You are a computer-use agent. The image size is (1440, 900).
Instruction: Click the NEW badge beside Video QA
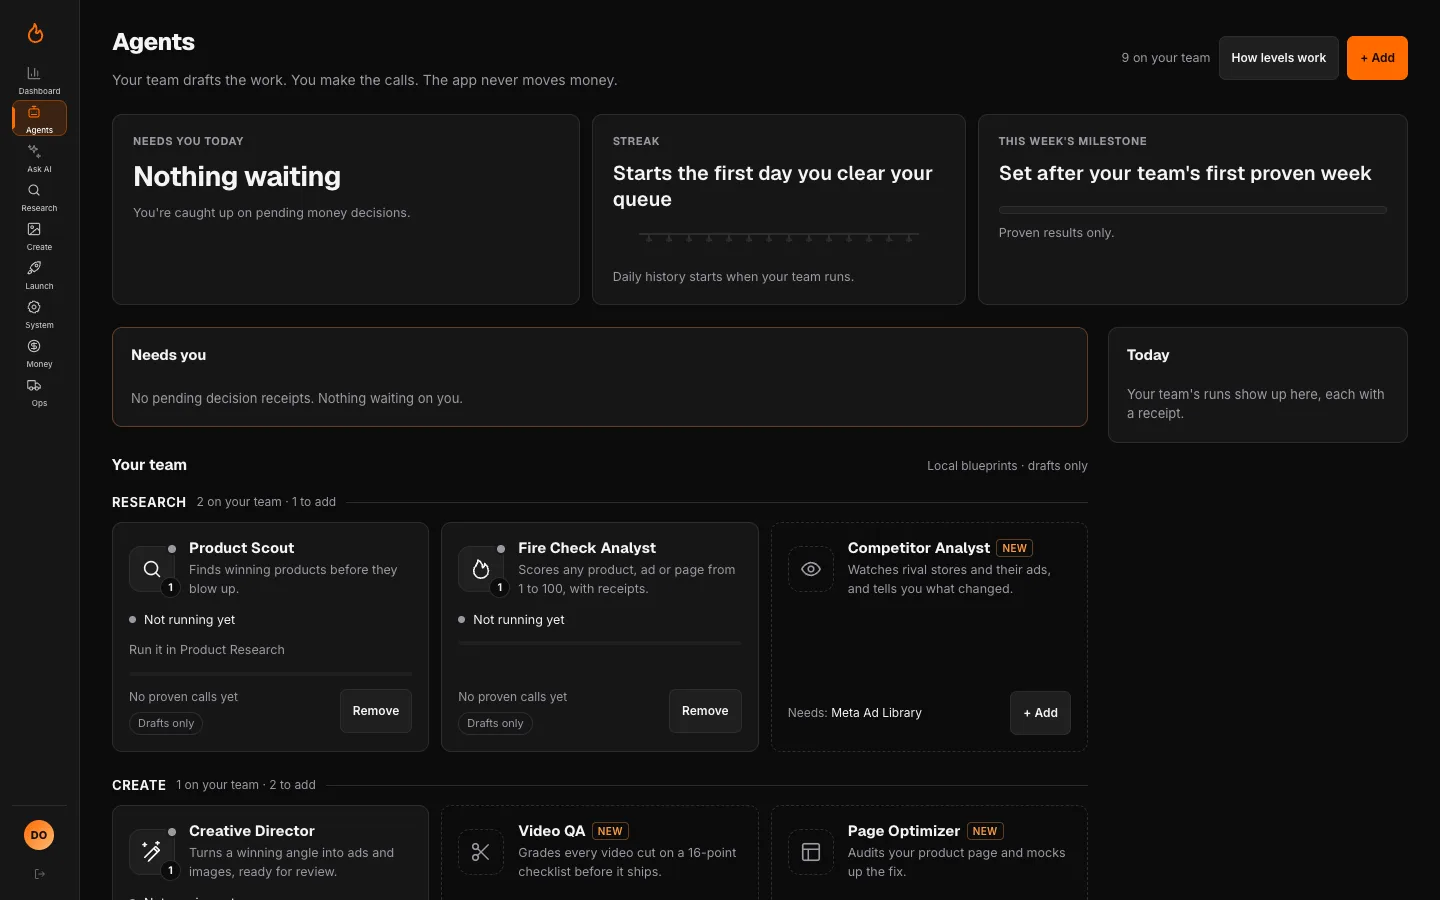coord(610,831)
